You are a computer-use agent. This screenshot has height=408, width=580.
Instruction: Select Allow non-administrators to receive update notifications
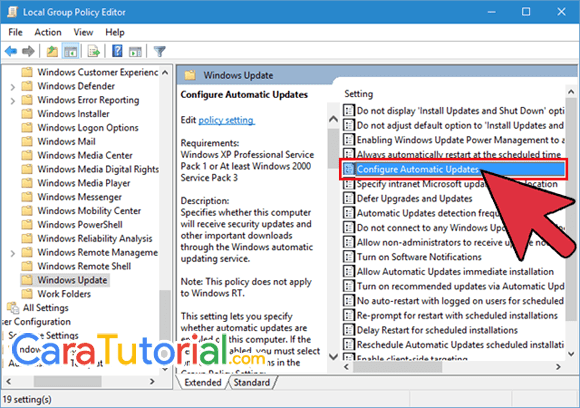coord(453,242)
